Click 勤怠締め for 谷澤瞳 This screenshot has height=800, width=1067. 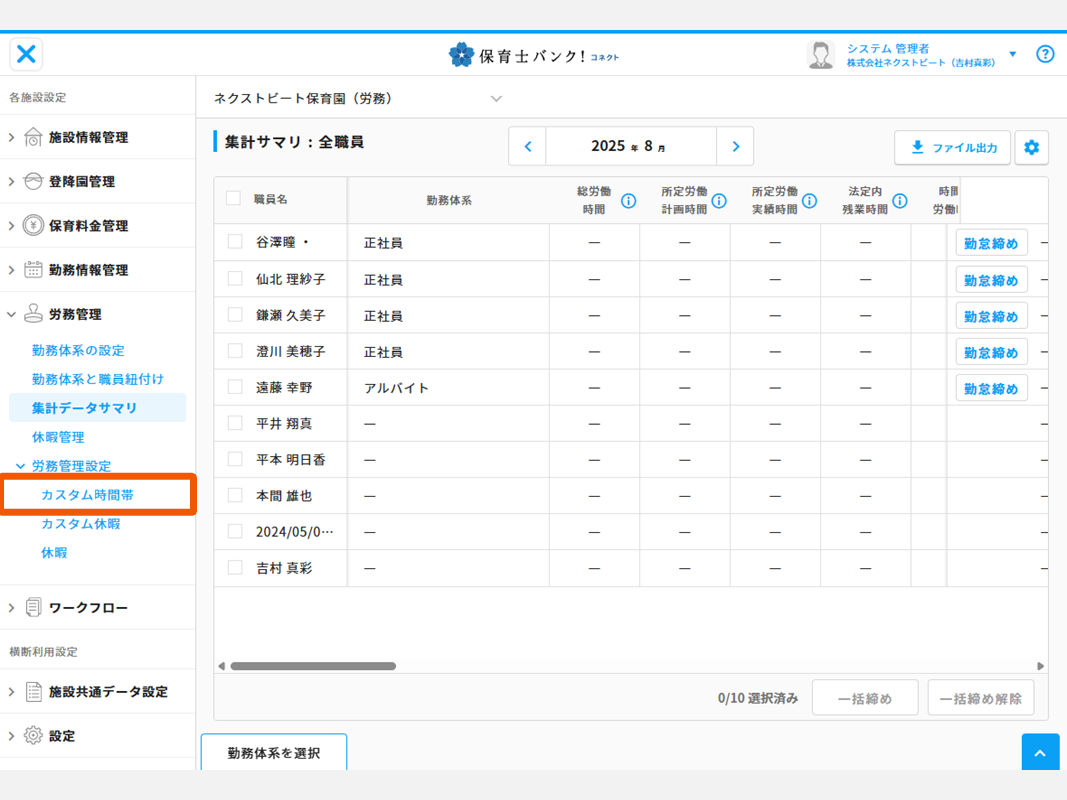(991, 243)
